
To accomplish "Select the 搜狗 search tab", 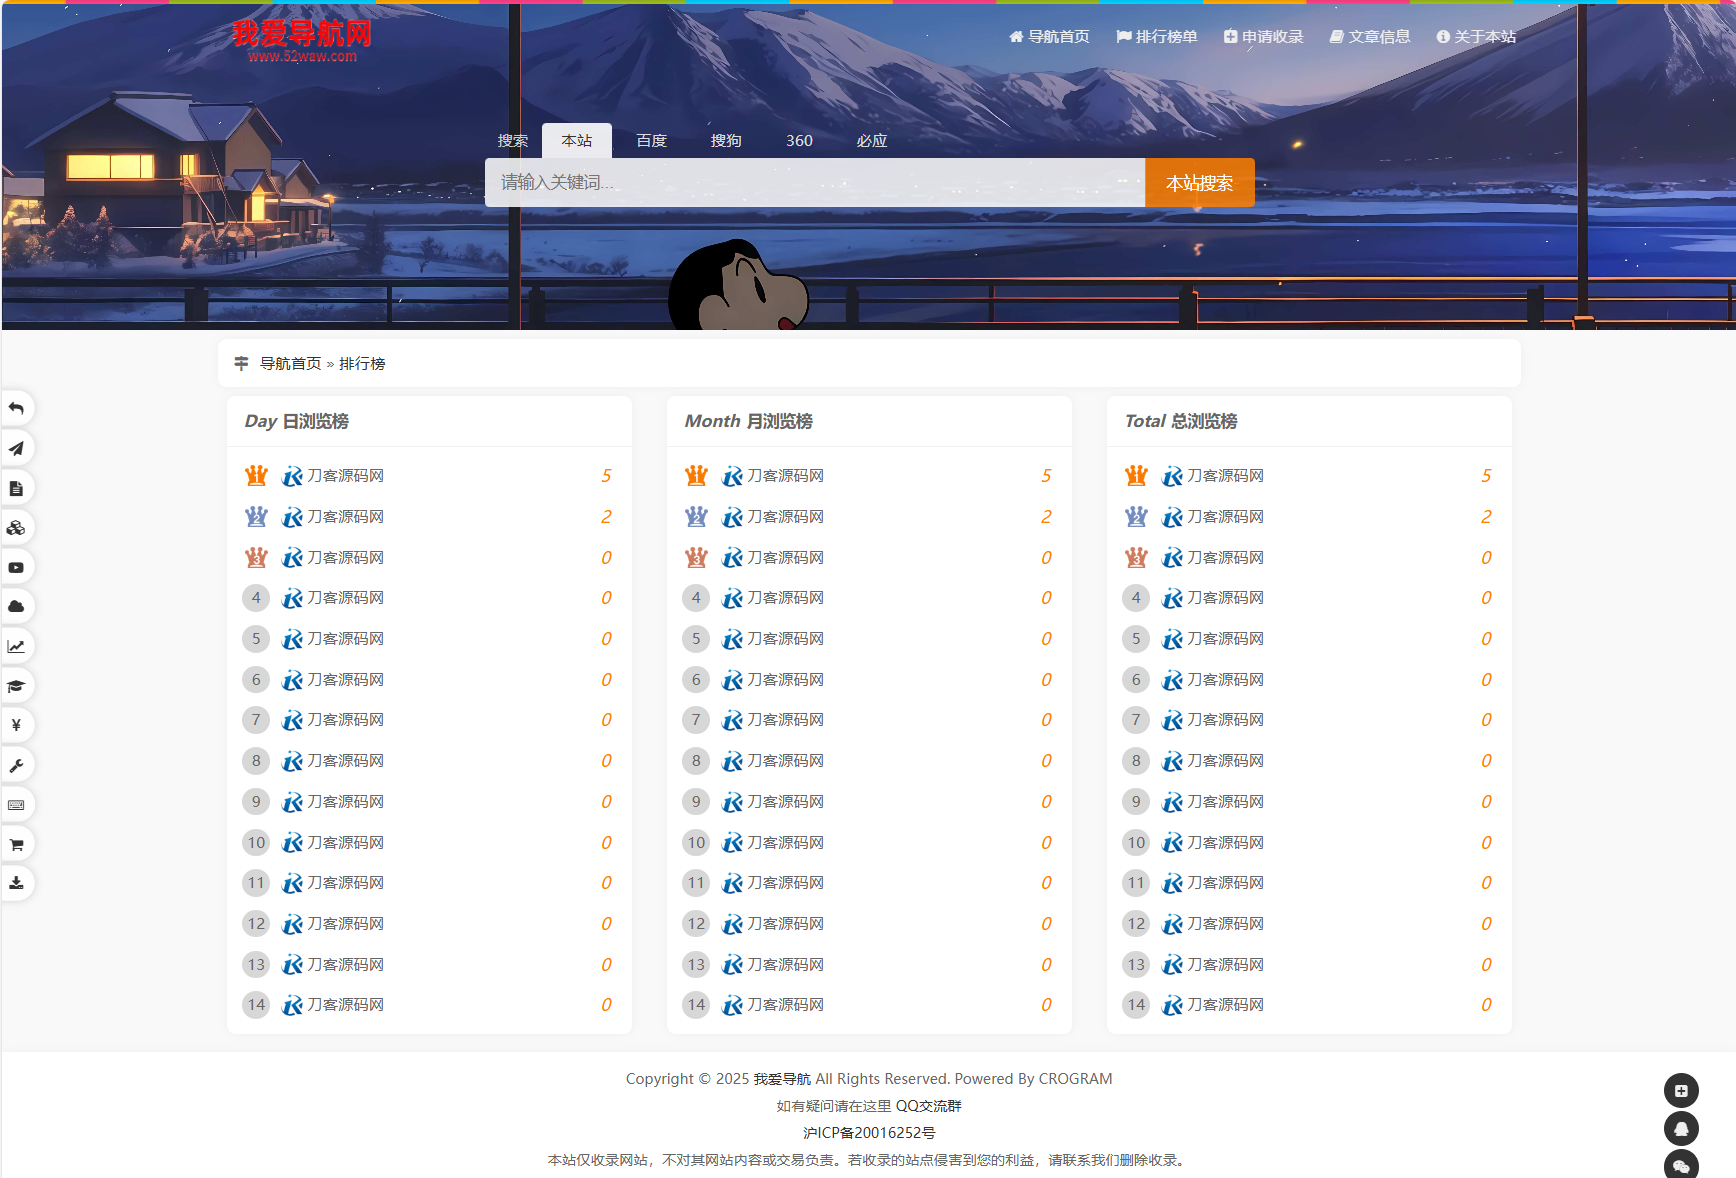I will click(726, 141).
